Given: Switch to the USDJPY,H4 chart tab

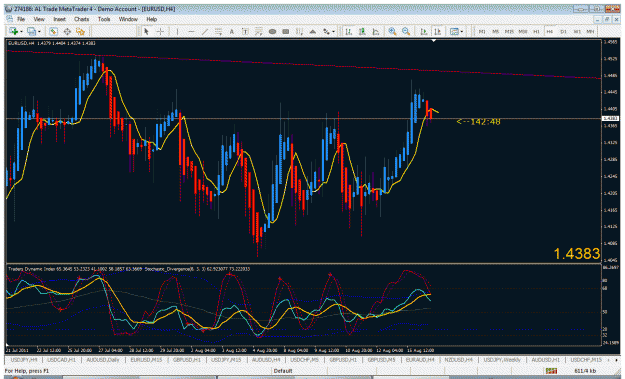Looking at the screenshot, I should pyautogui.click(x=24, y=360).
